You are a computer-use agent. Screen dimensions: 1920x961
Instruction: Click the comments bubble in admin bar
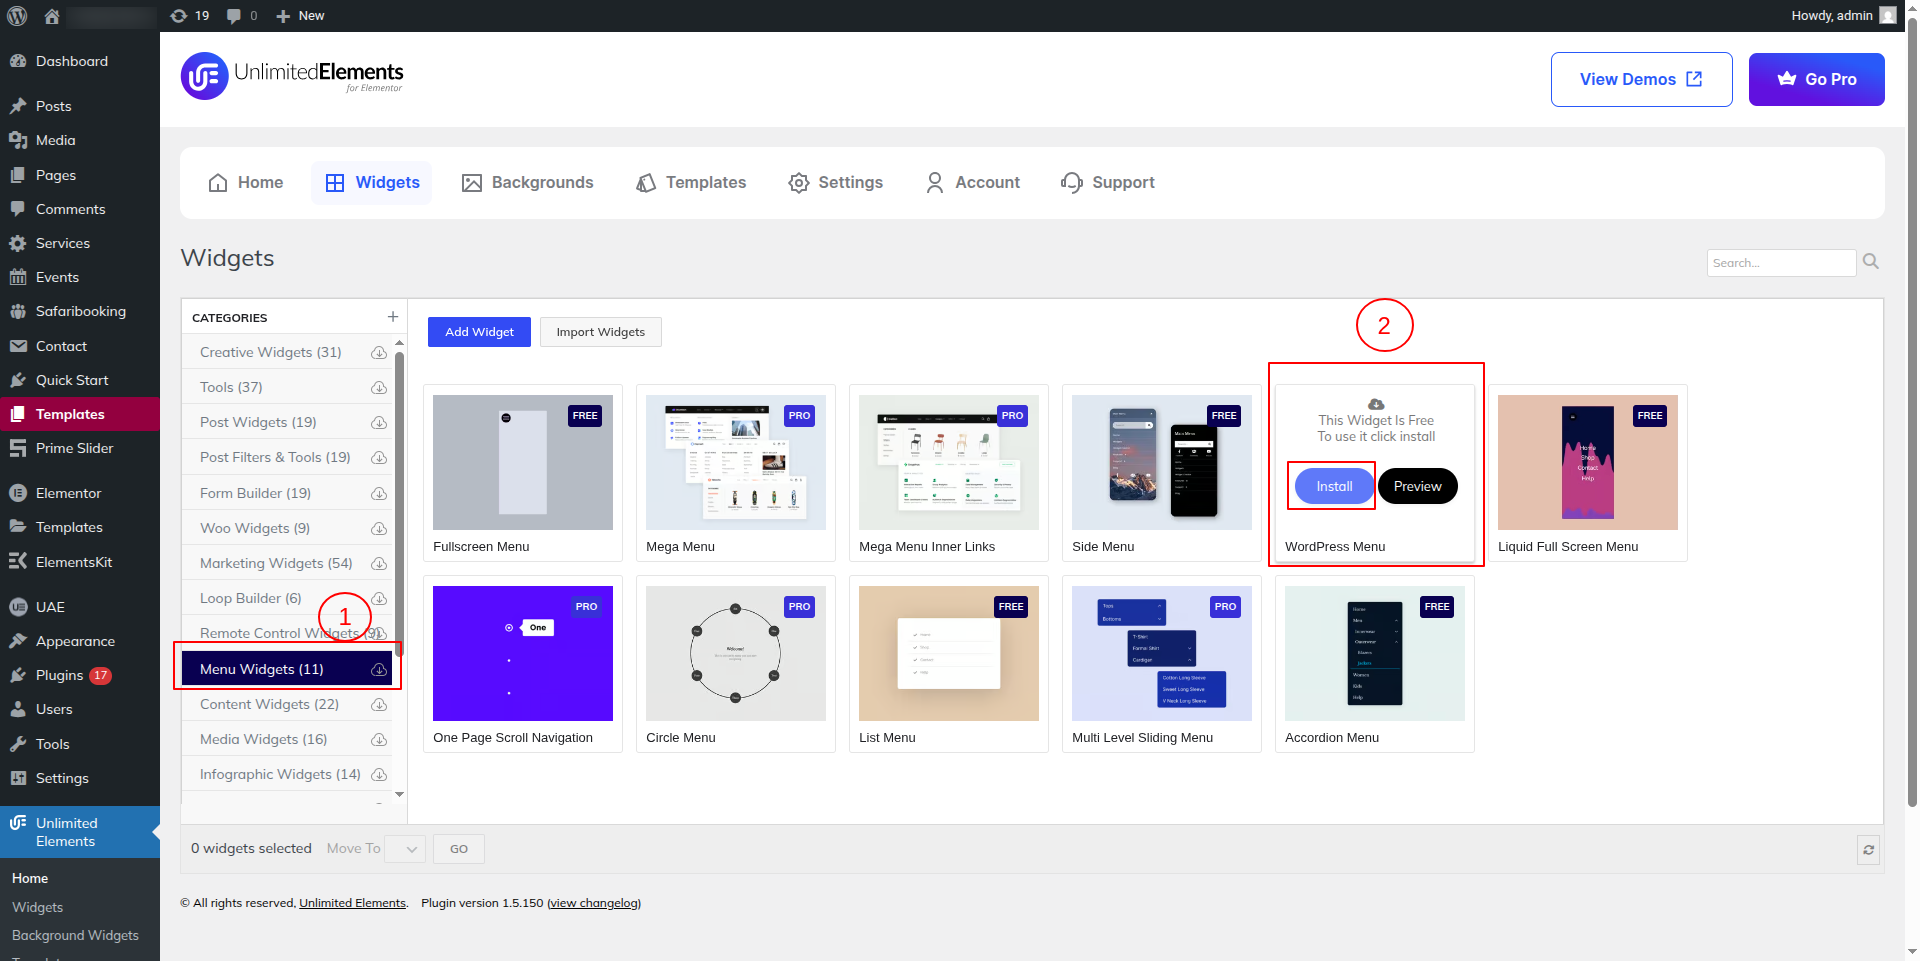241,16
